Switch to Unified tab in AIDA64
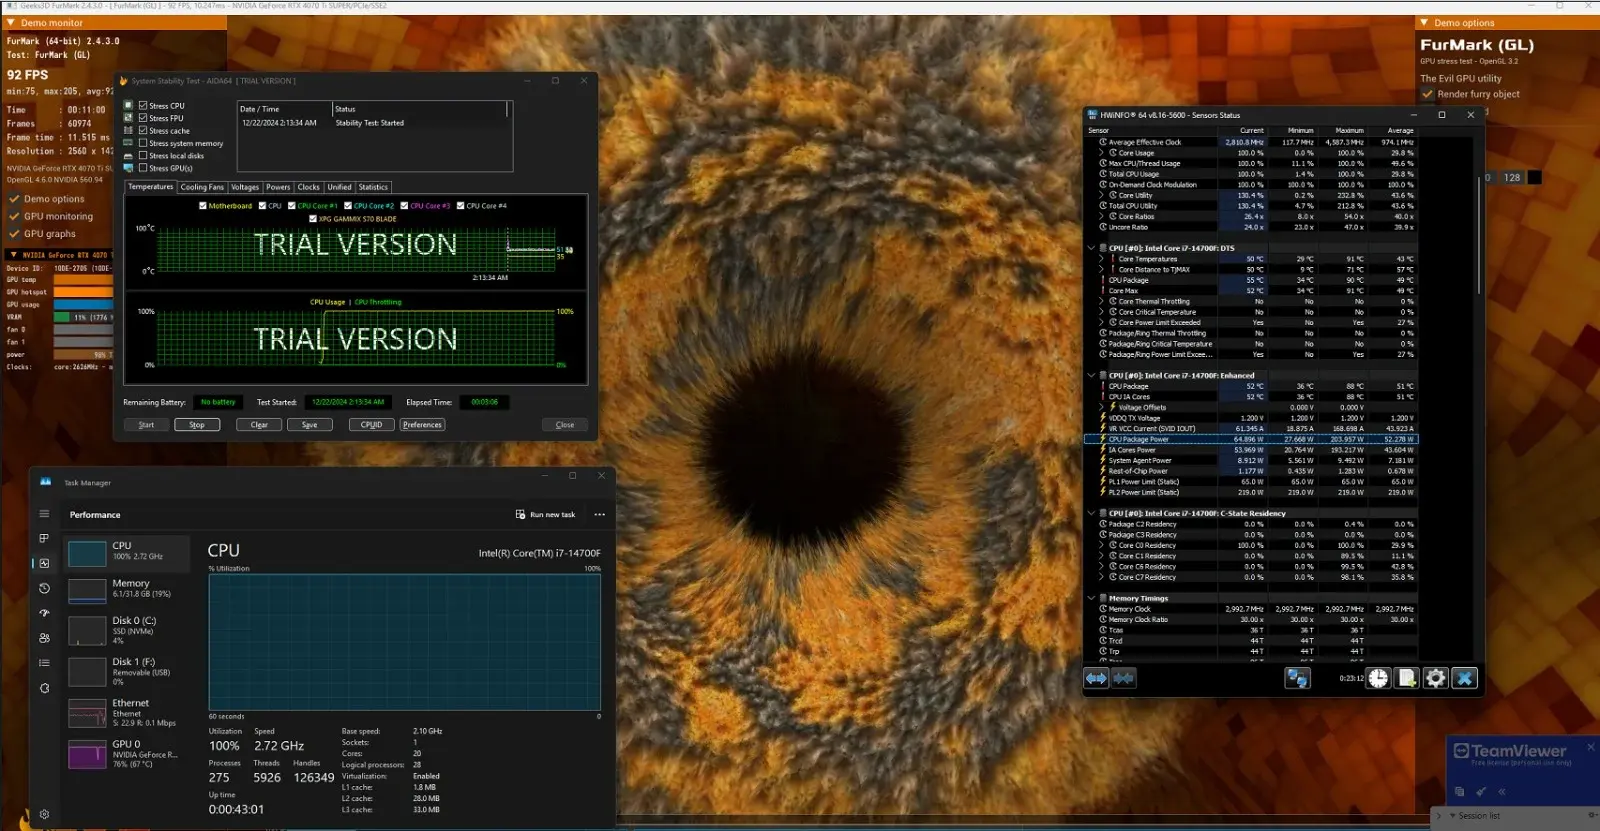 pos(340,187)
